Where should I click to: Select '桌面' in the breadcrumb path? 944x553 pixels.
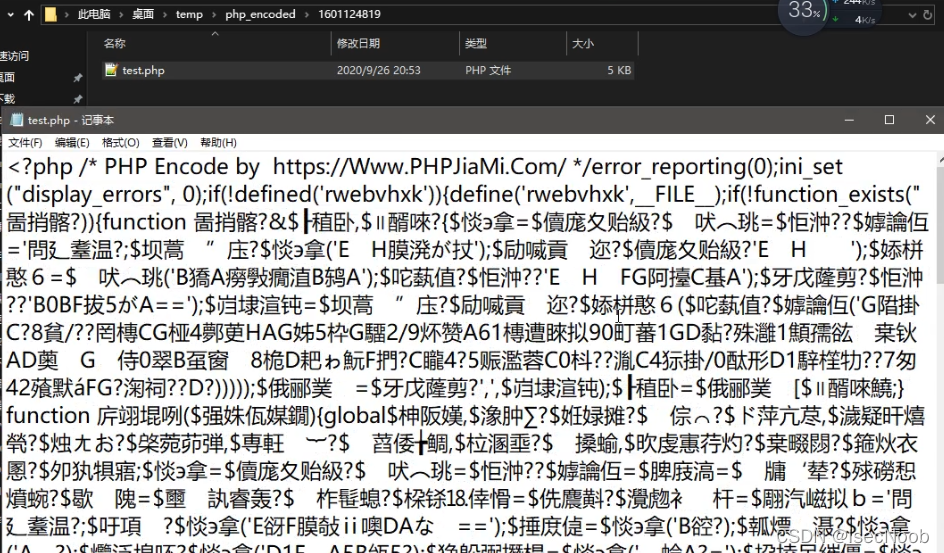point(143,14)
